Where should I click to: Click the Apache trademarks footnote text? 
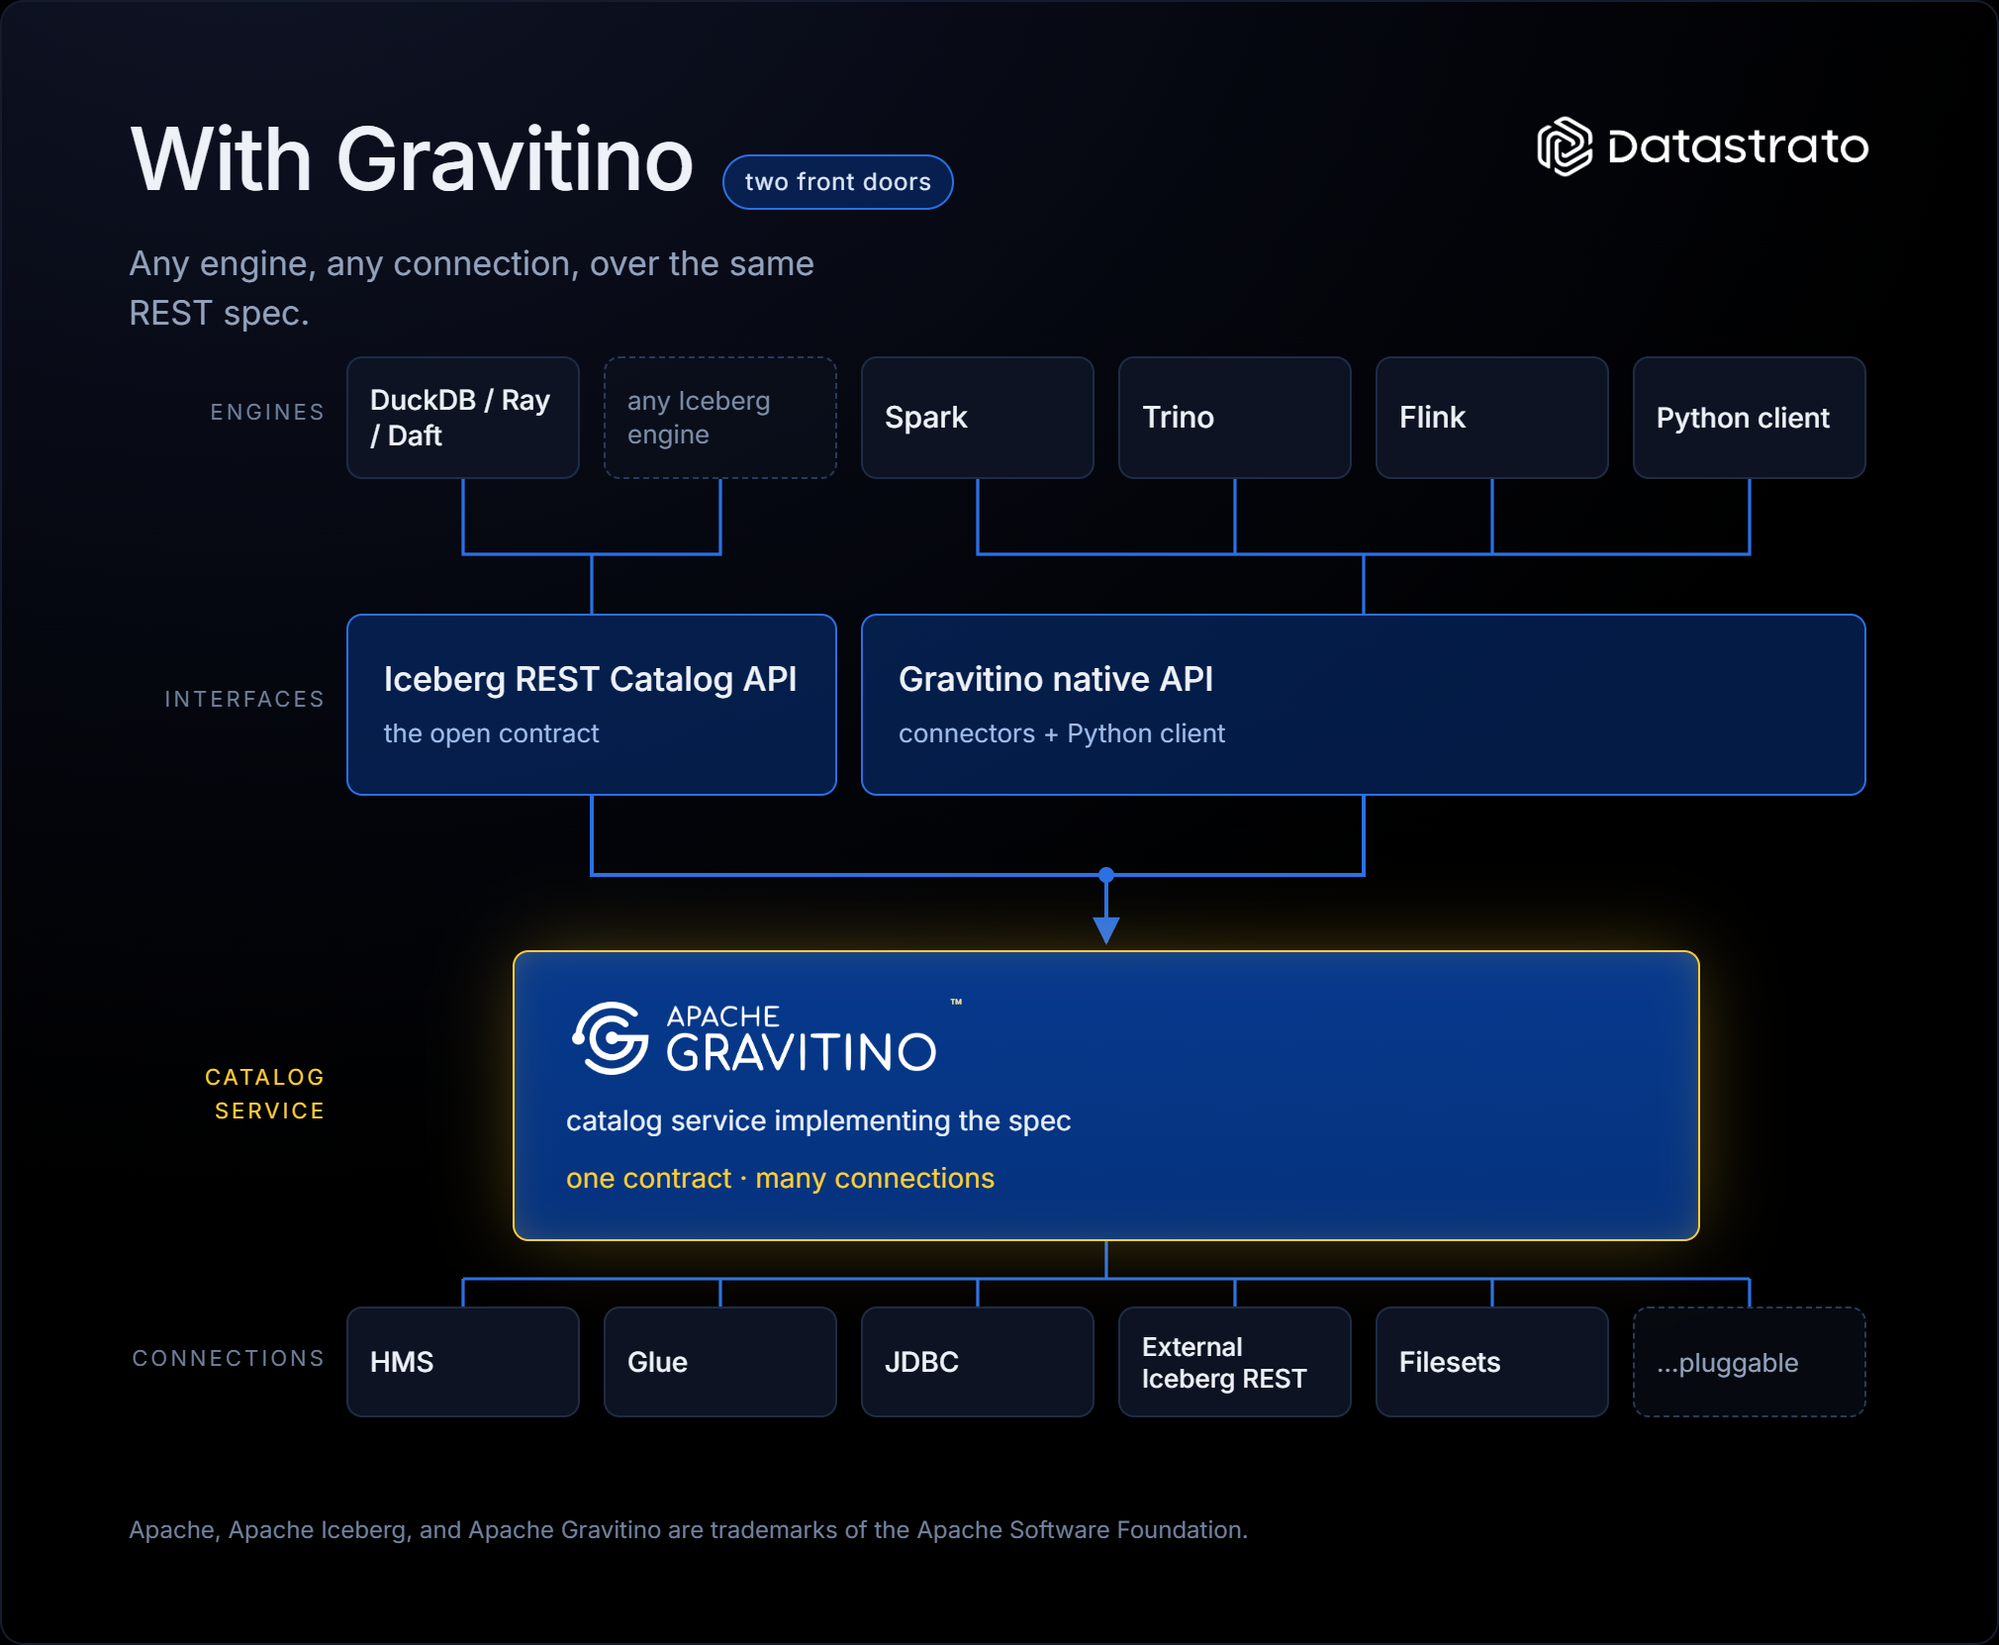[x=688, y=1530]
